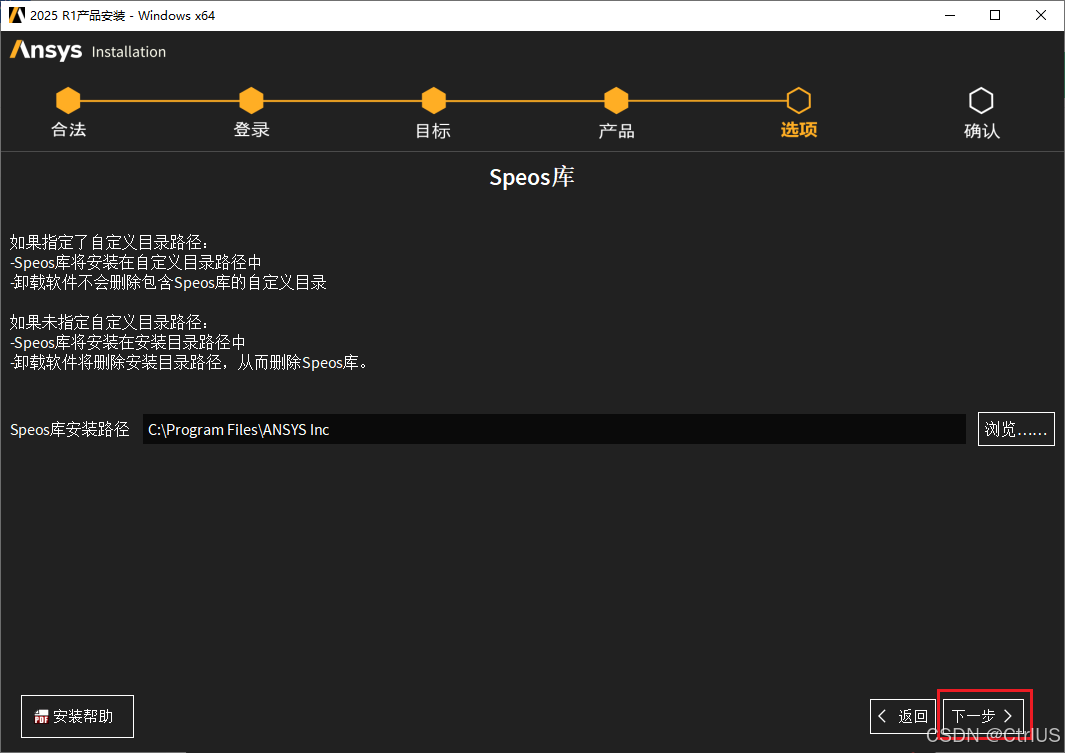Select the 合法 step label
1065x753 pixels.
tap(69, 130)
